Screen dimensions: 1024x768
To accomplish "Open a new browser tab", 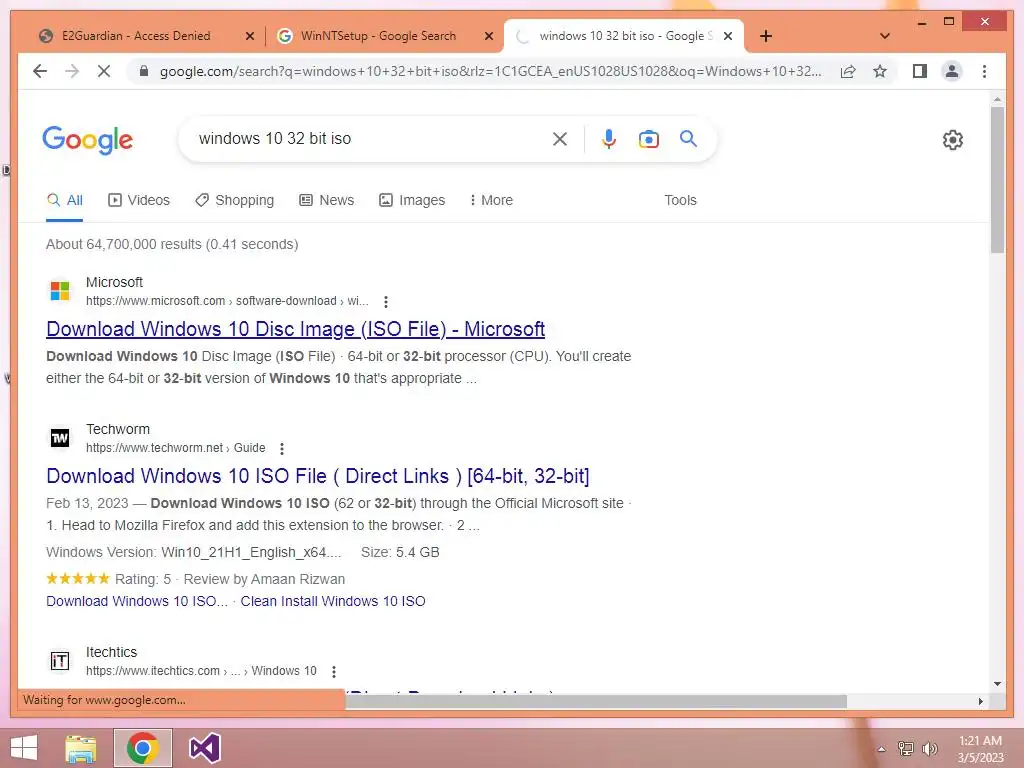I will coord(766,36).
